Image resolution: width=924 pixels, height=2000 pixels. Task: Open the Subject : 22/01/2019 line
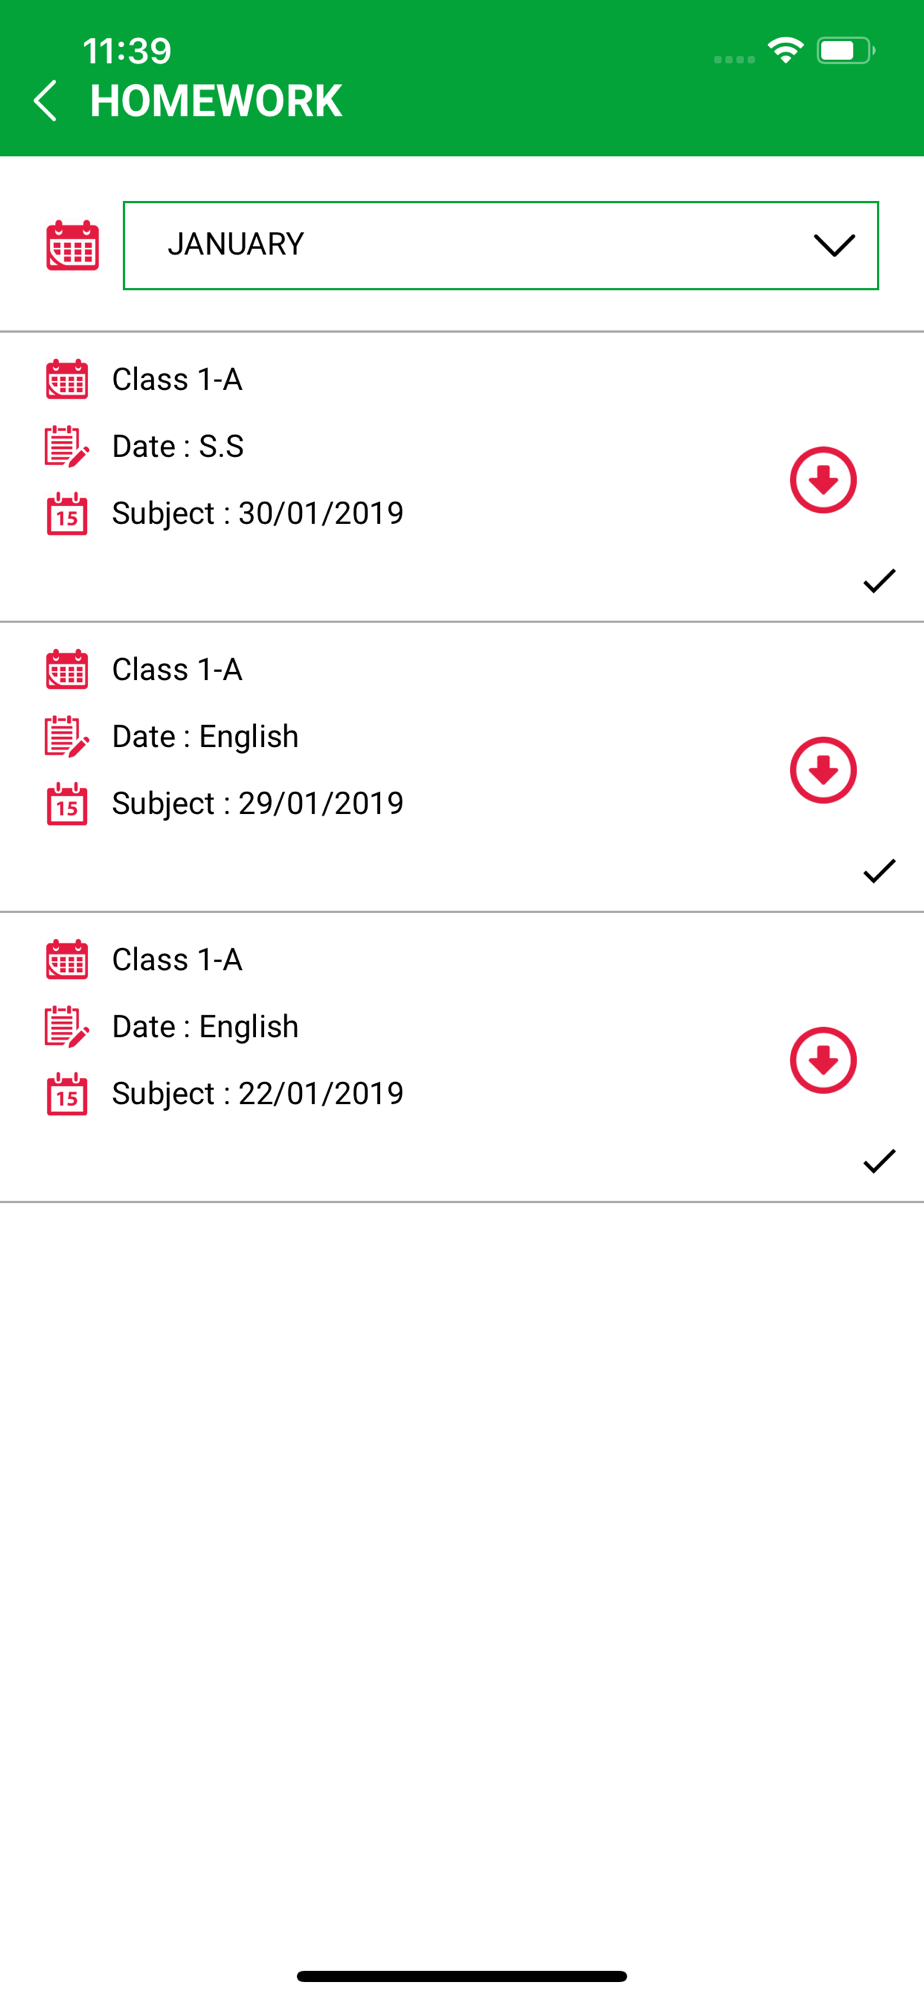tap(258, 1093)
